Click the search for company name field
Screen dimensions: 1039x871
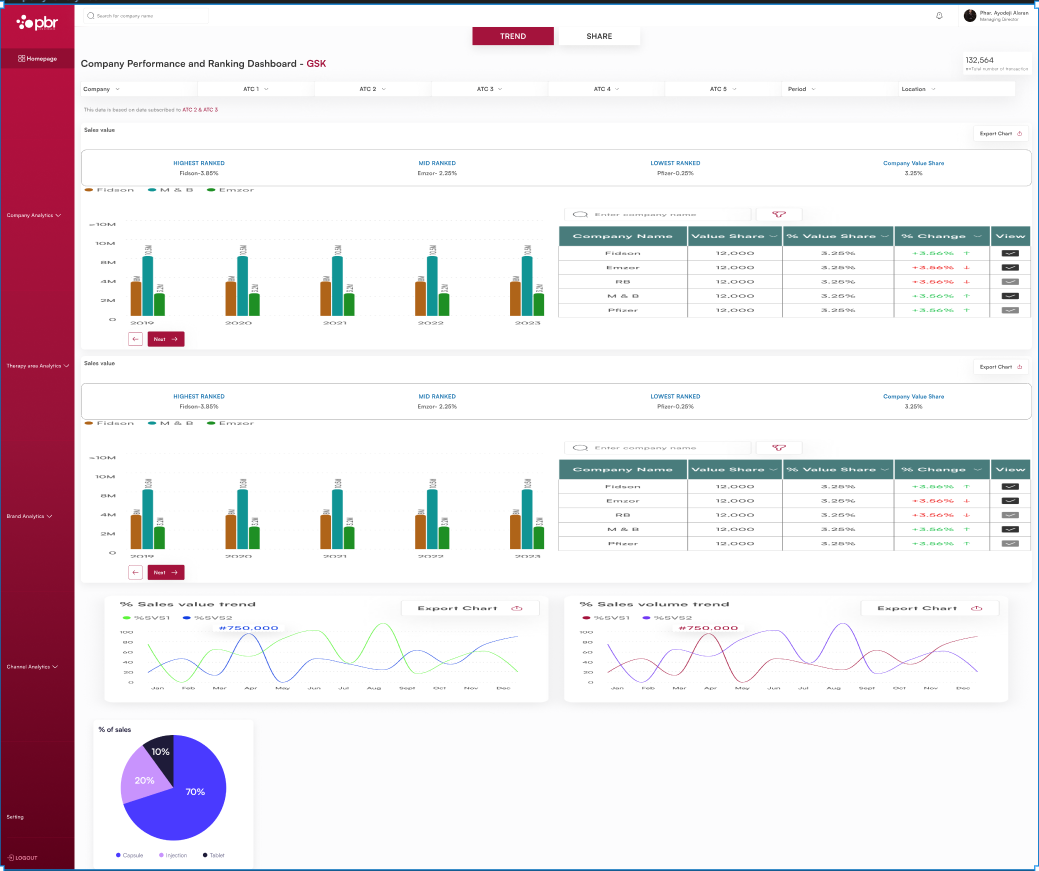(145, 16)
